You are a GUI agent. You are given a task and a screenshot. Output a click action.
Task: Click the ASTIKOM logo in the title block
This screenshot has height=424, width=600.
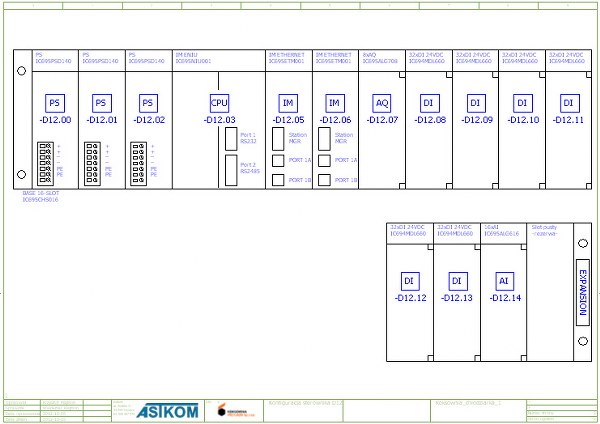166,411
